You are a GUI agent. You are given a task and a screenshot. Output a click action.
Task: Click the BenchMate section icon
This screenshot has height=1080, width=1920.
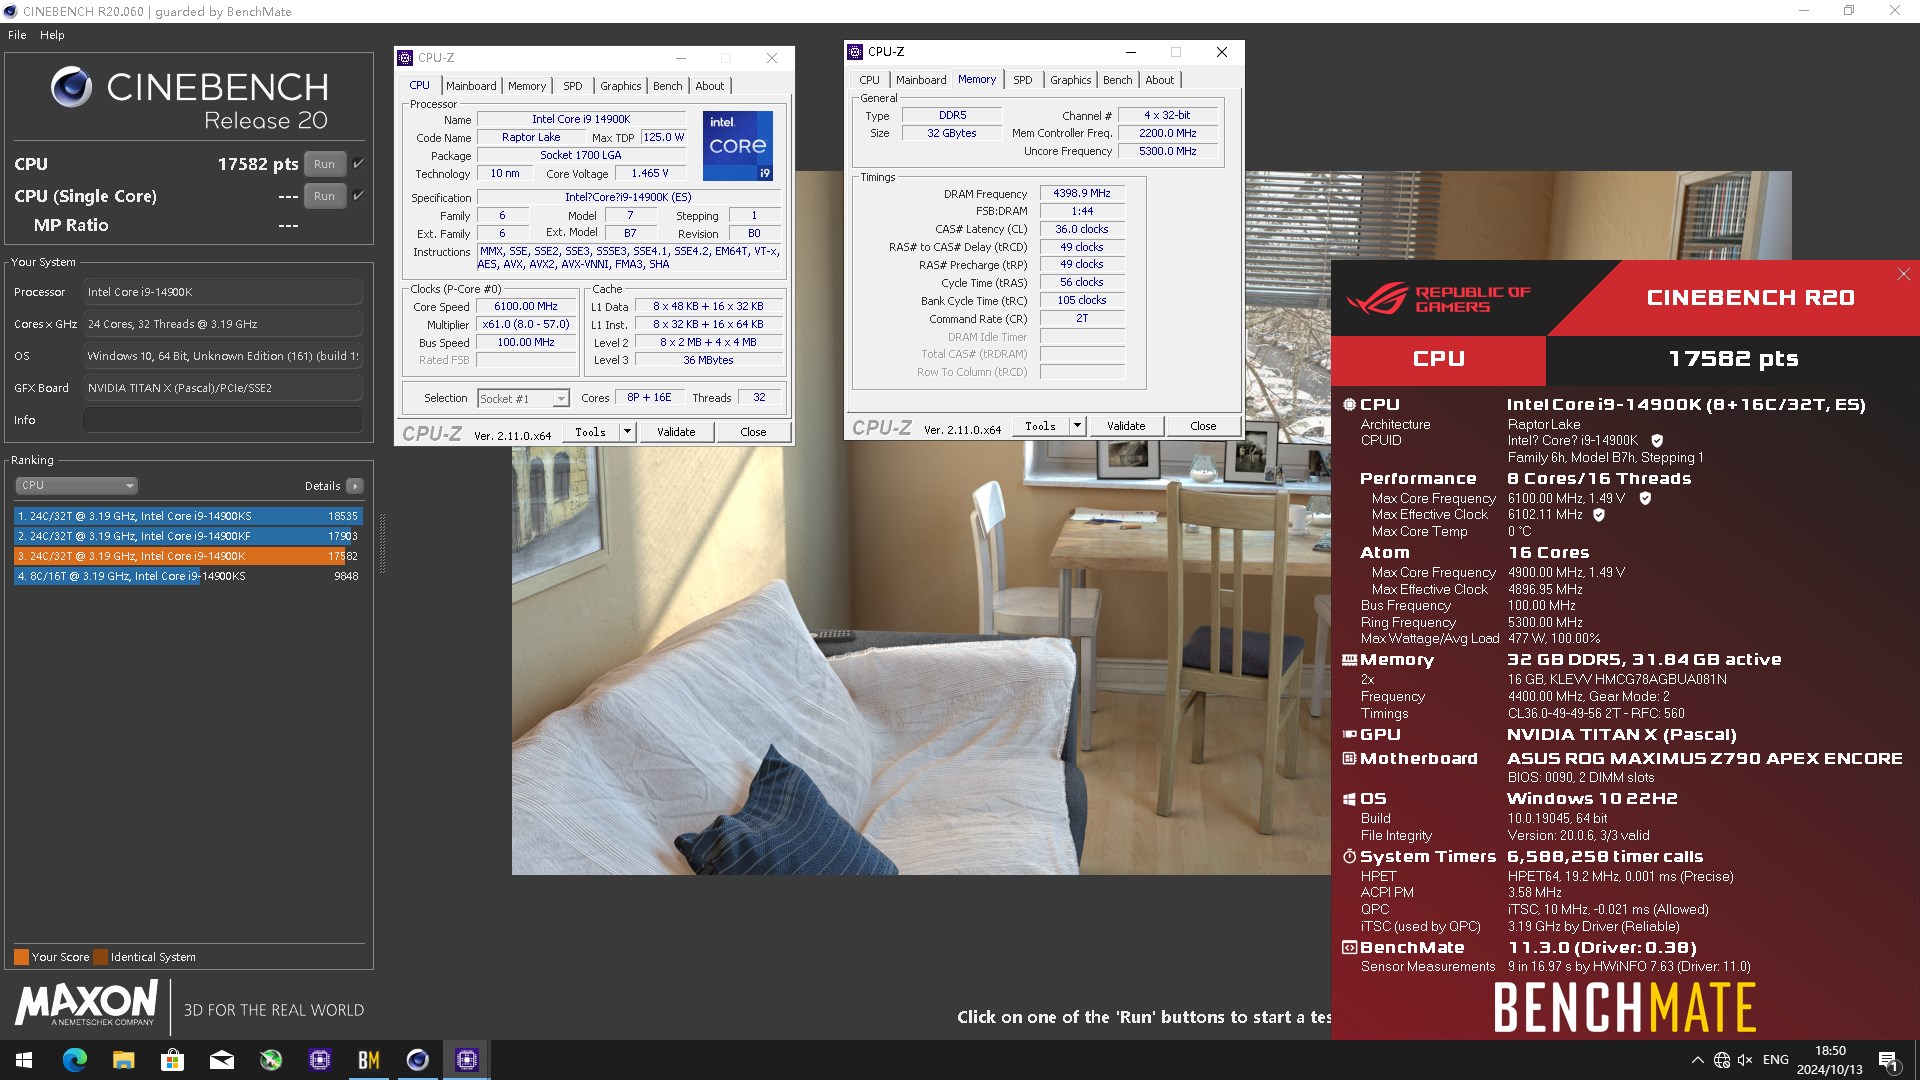[x=1349, y=947]
